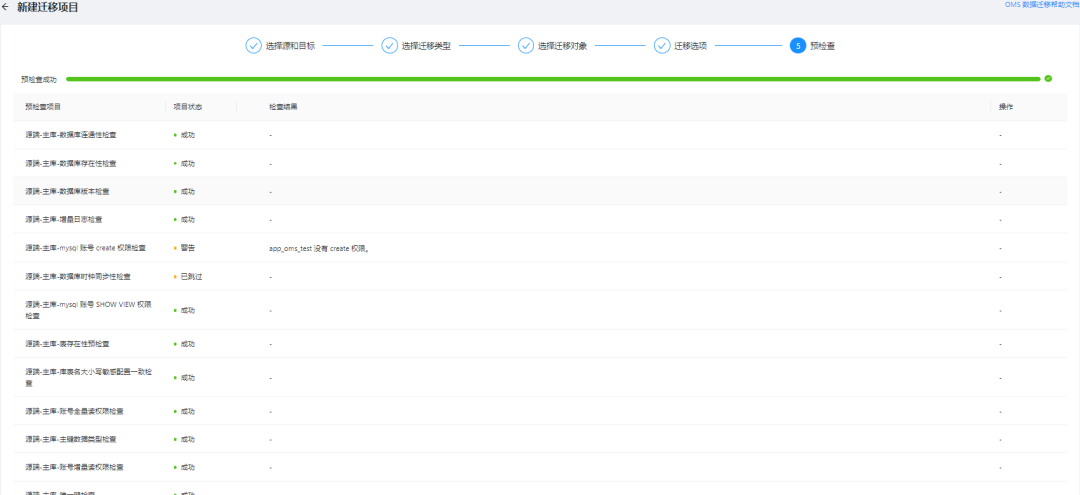Image resolution: width=1080 pixels, height=495 pixels.
Task: Click the 成功 status of the 表存在性预检查 row
Action: pos(185,344)
